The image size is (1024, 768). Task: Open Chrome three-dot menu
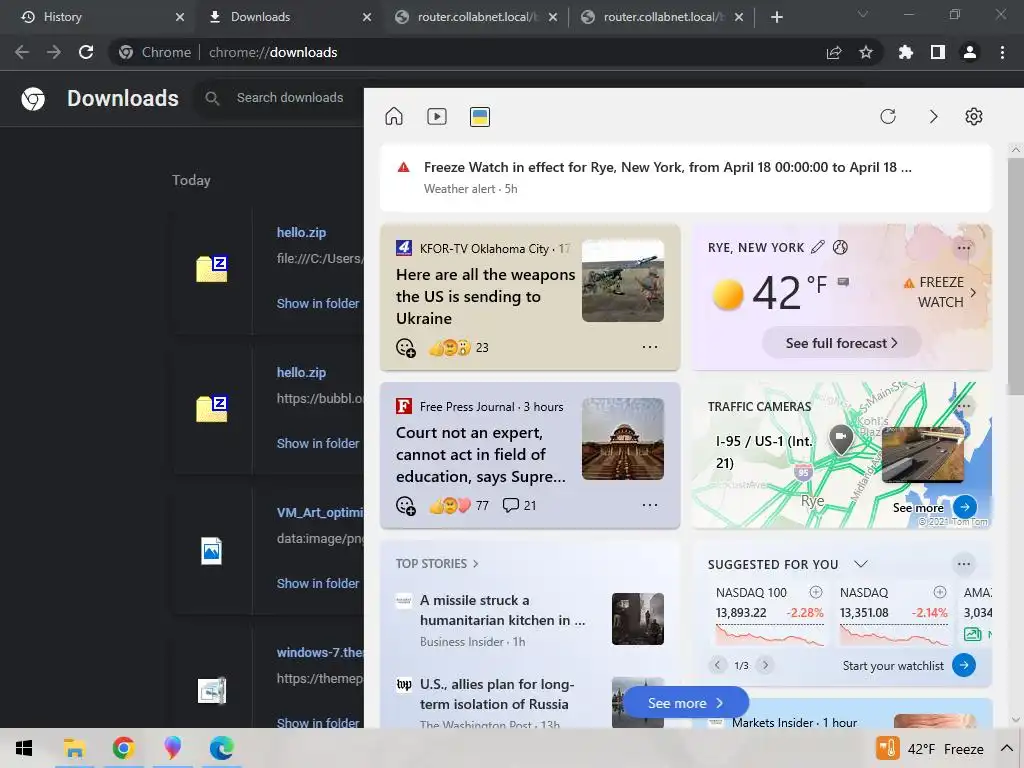pos(1002,52)
